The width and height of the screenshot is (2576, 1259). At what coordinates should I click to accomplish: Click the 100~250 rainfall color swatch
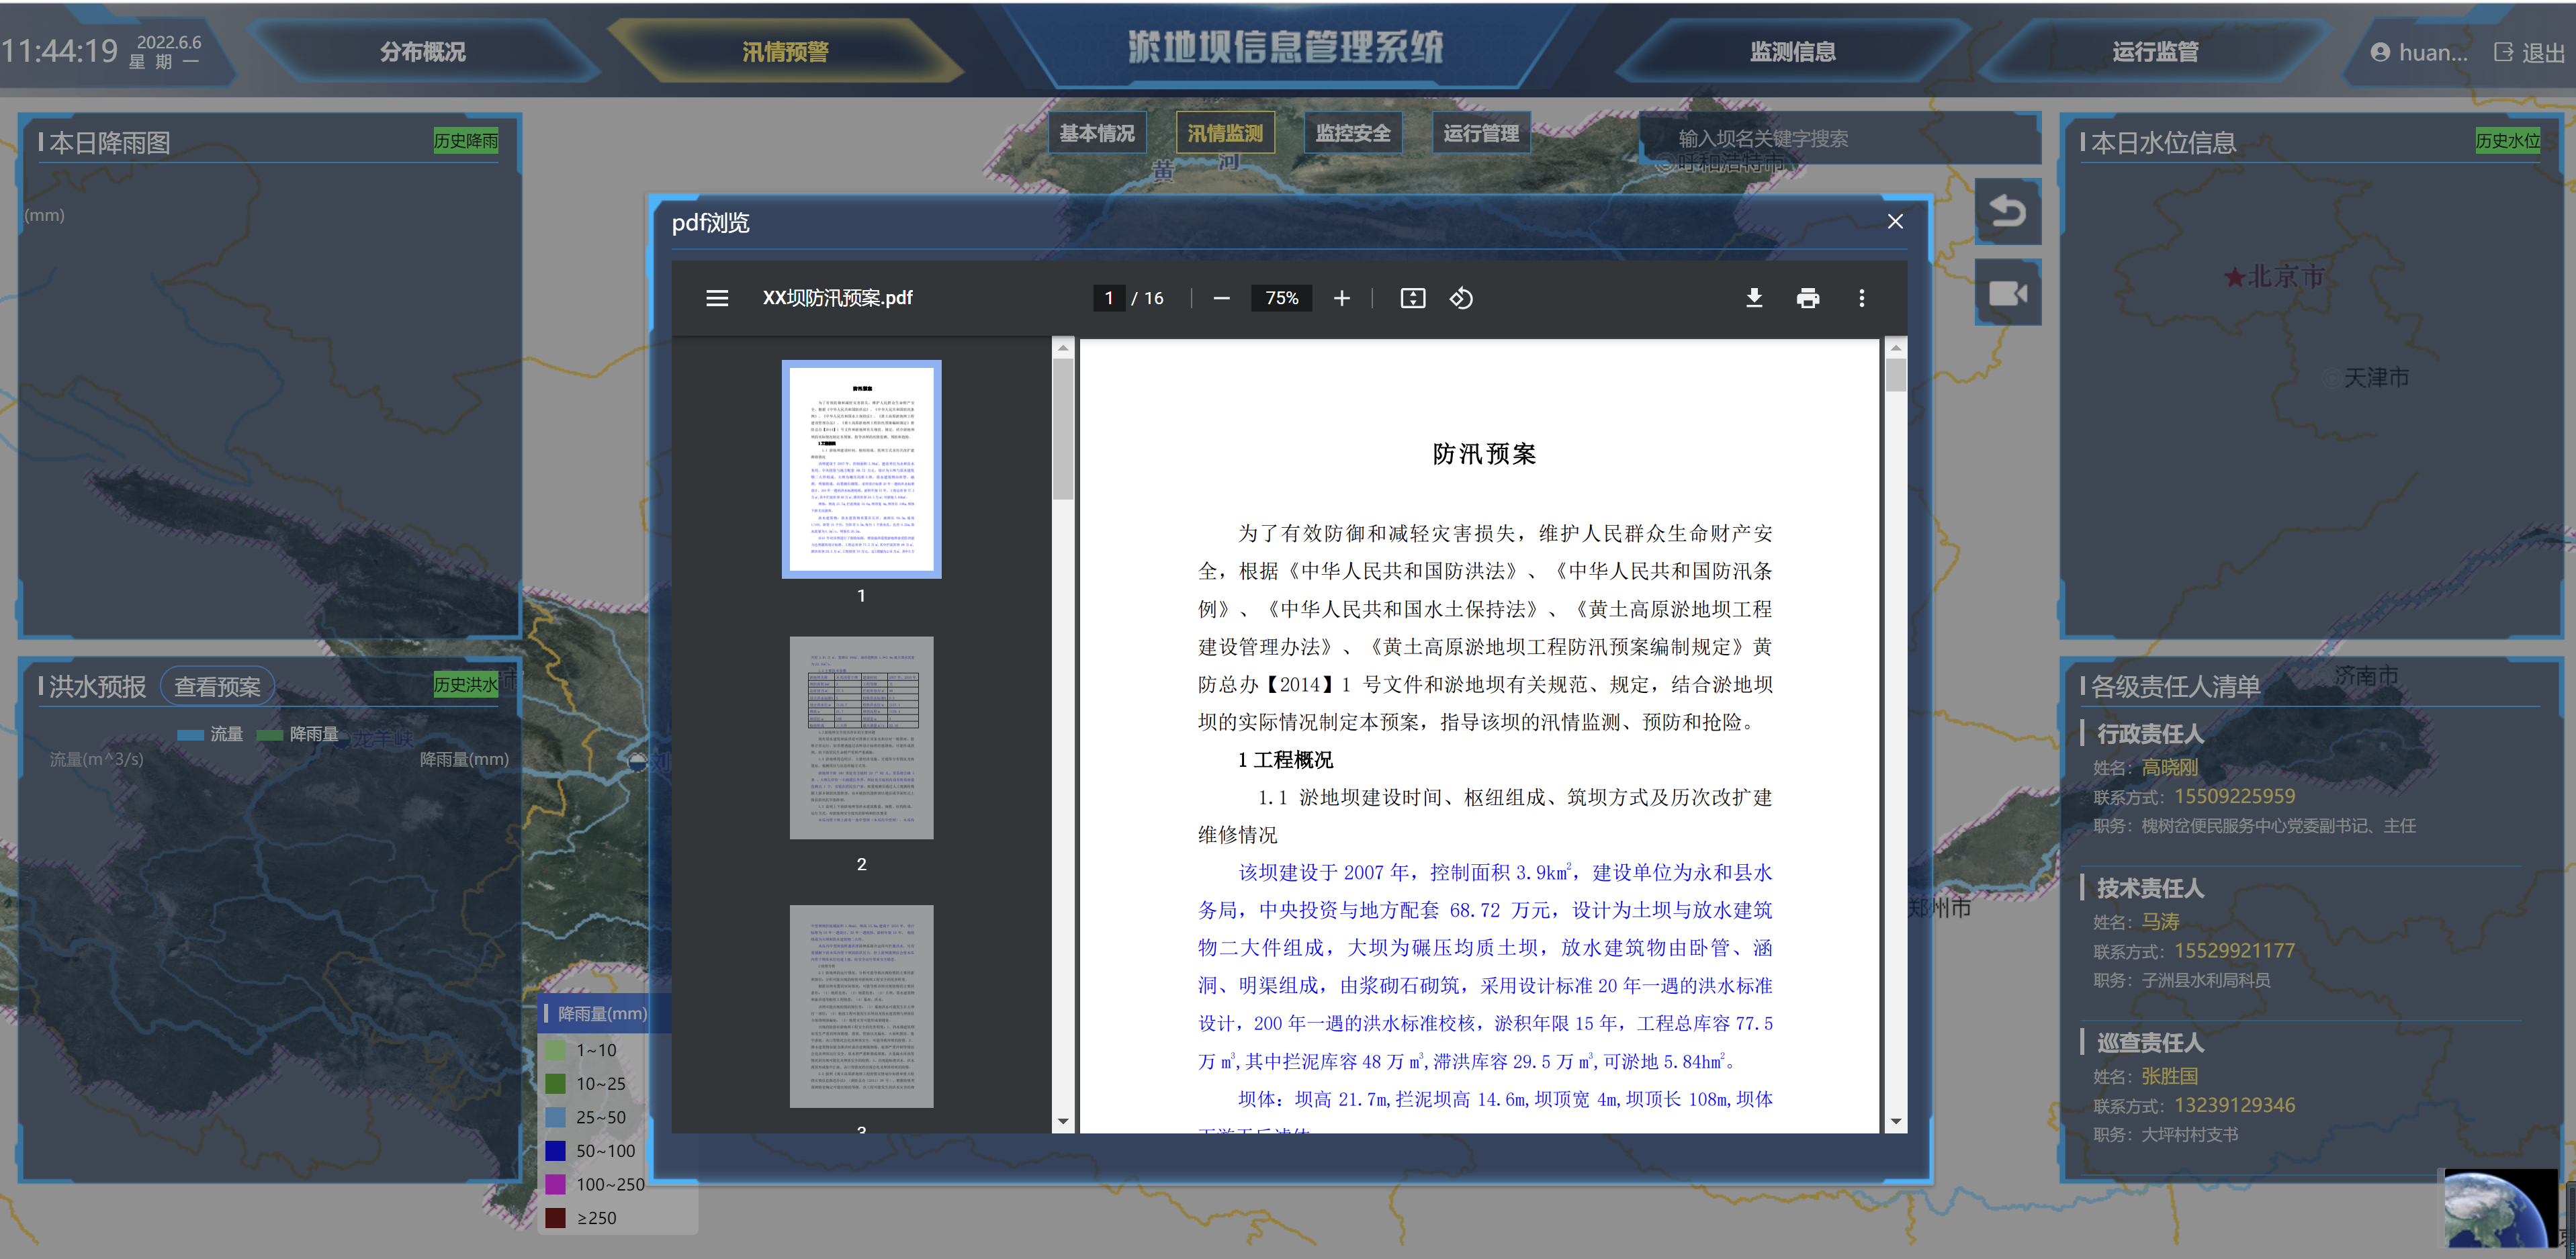point(555,1184)
